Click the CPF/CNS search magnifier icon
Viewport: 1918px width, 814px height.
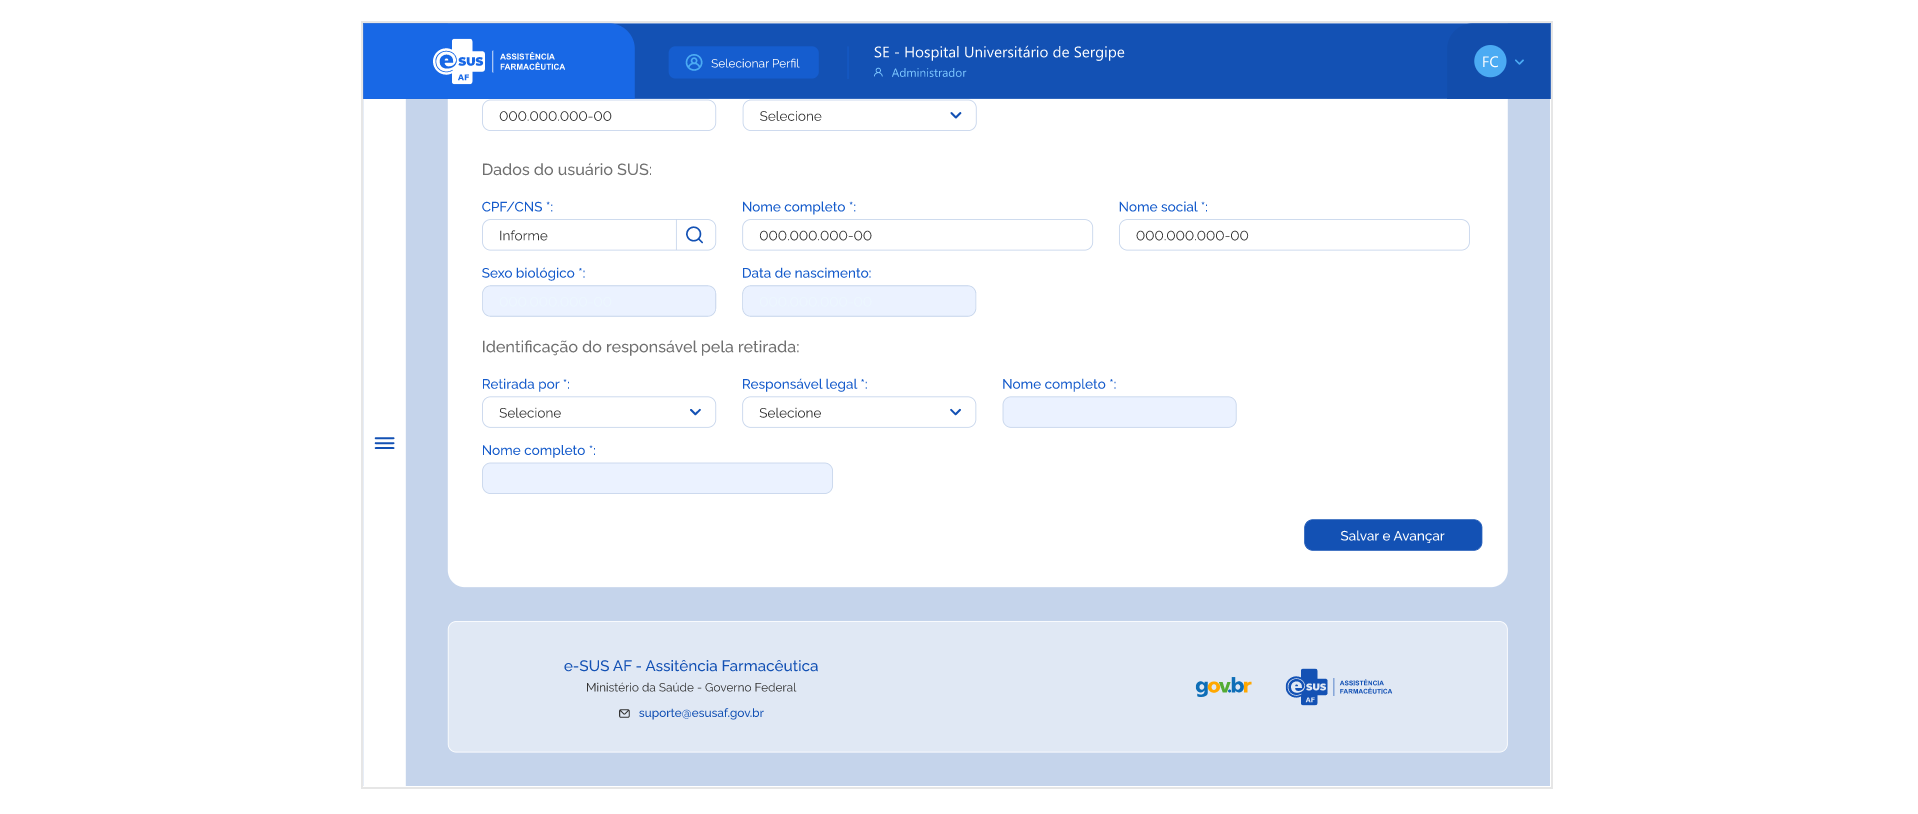695,235
